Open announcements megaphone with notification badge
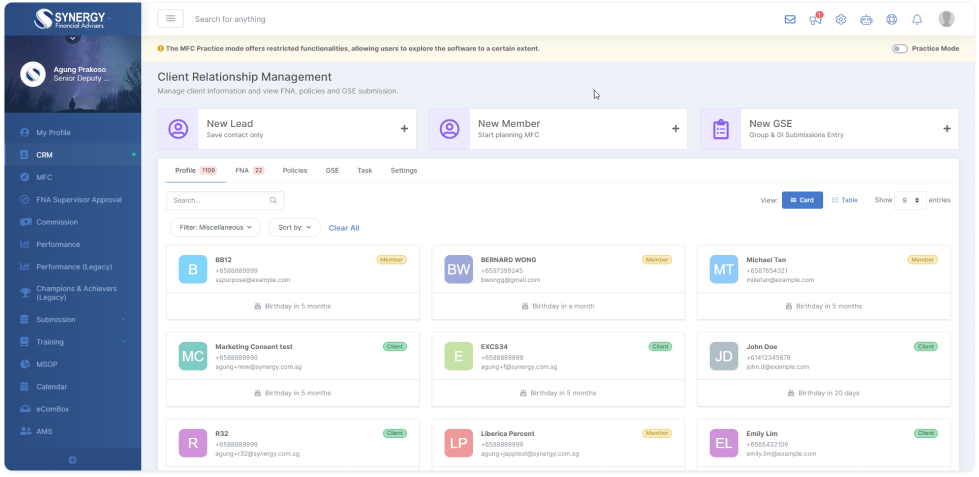 click(815, 19)
